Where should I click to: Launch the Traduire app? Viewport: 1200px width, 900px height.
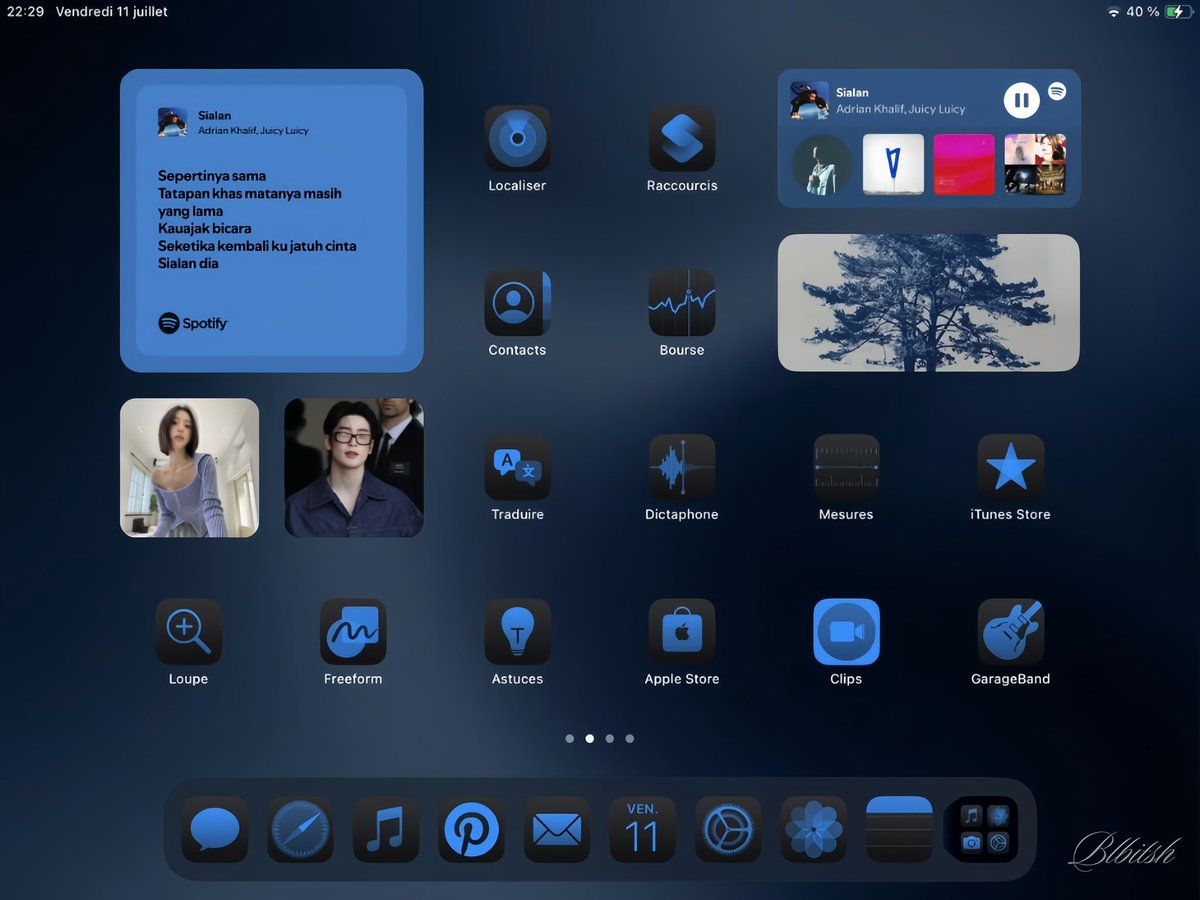[x=517, y=467]
